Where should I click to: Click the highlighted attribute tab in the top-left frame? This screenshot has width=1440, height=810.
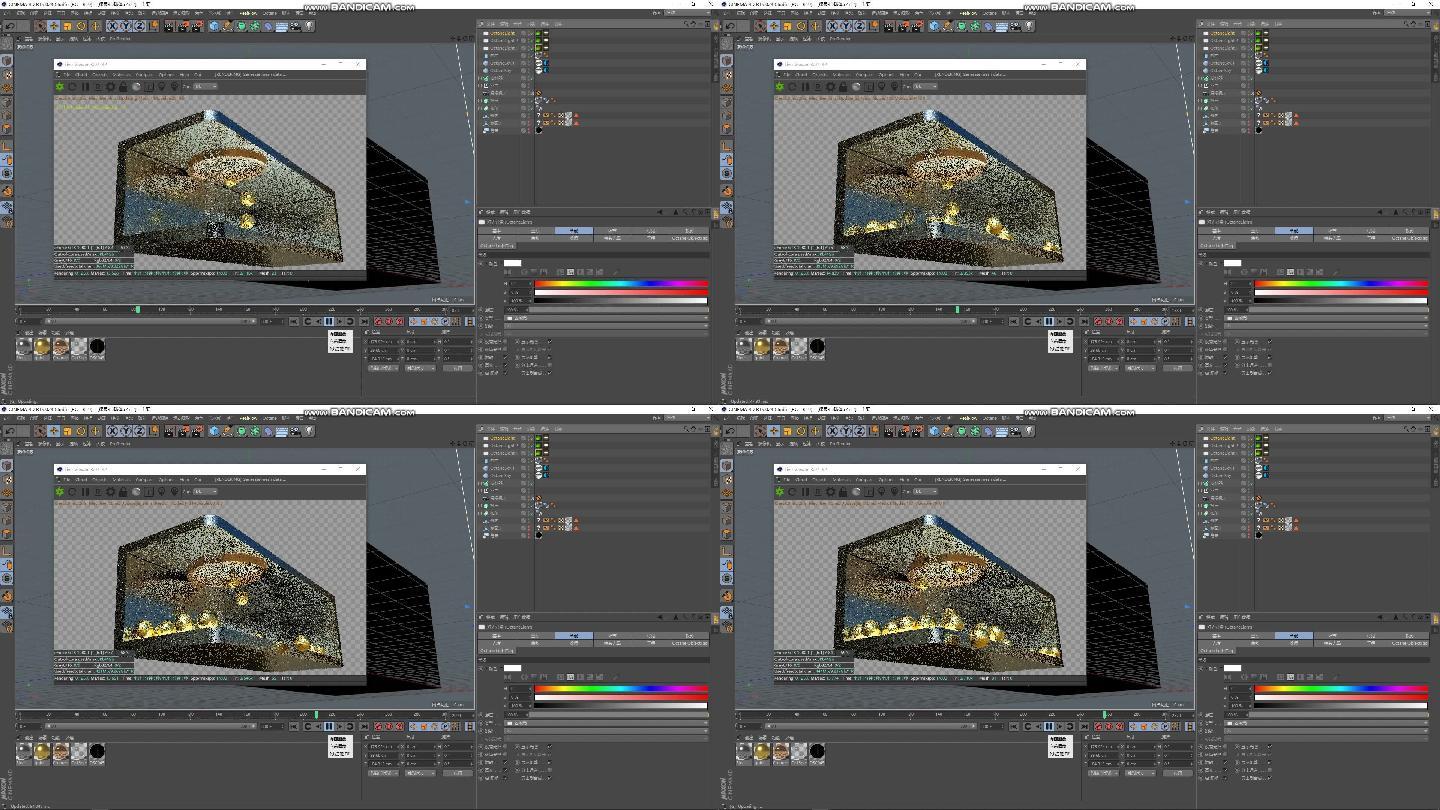click(574, 230)
